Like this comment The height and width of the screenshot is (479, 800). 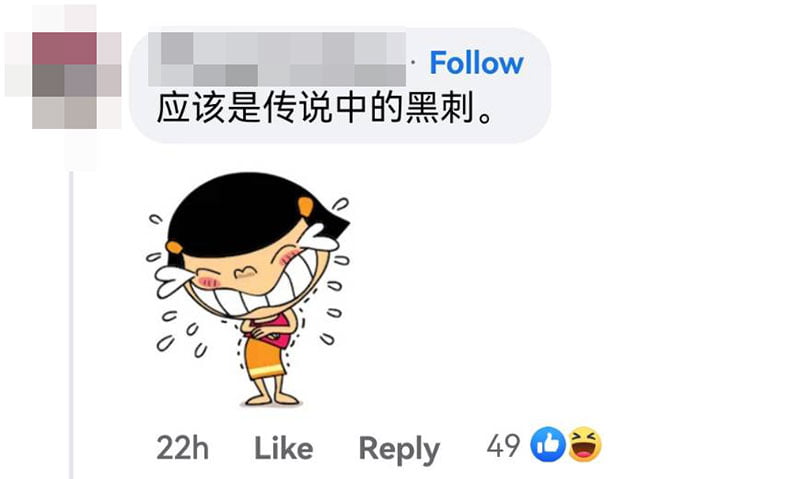[284, 448]
